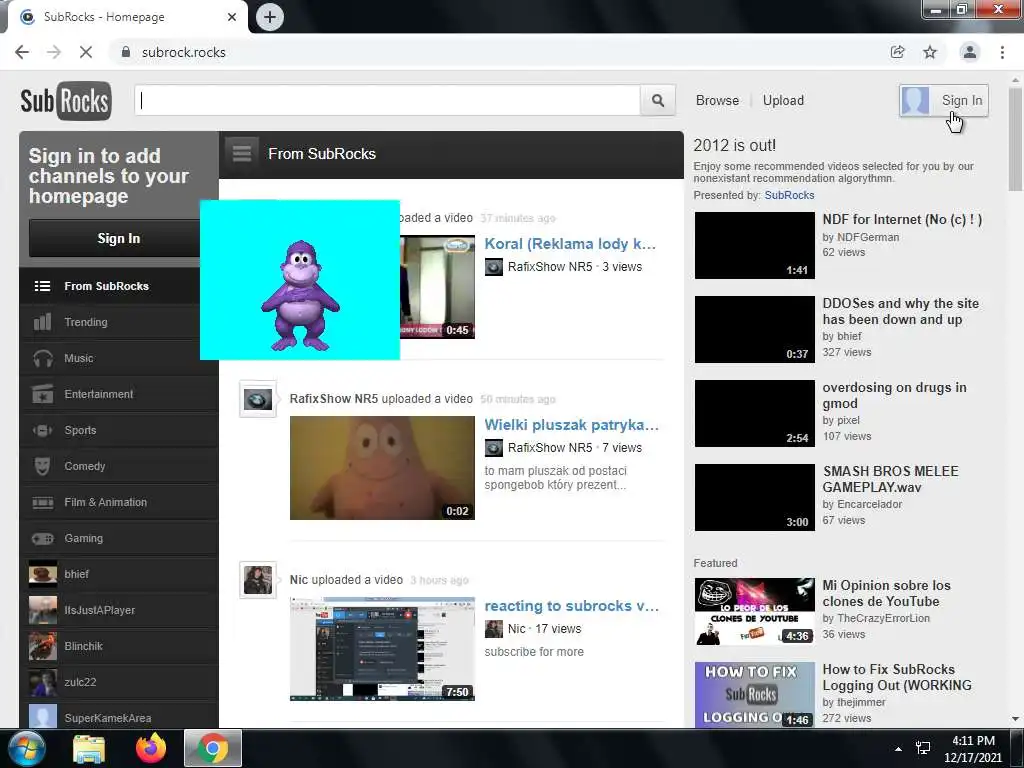Open zulc22 channel avatar
This screenshot has width=1024, height=768.
(42, 682)
